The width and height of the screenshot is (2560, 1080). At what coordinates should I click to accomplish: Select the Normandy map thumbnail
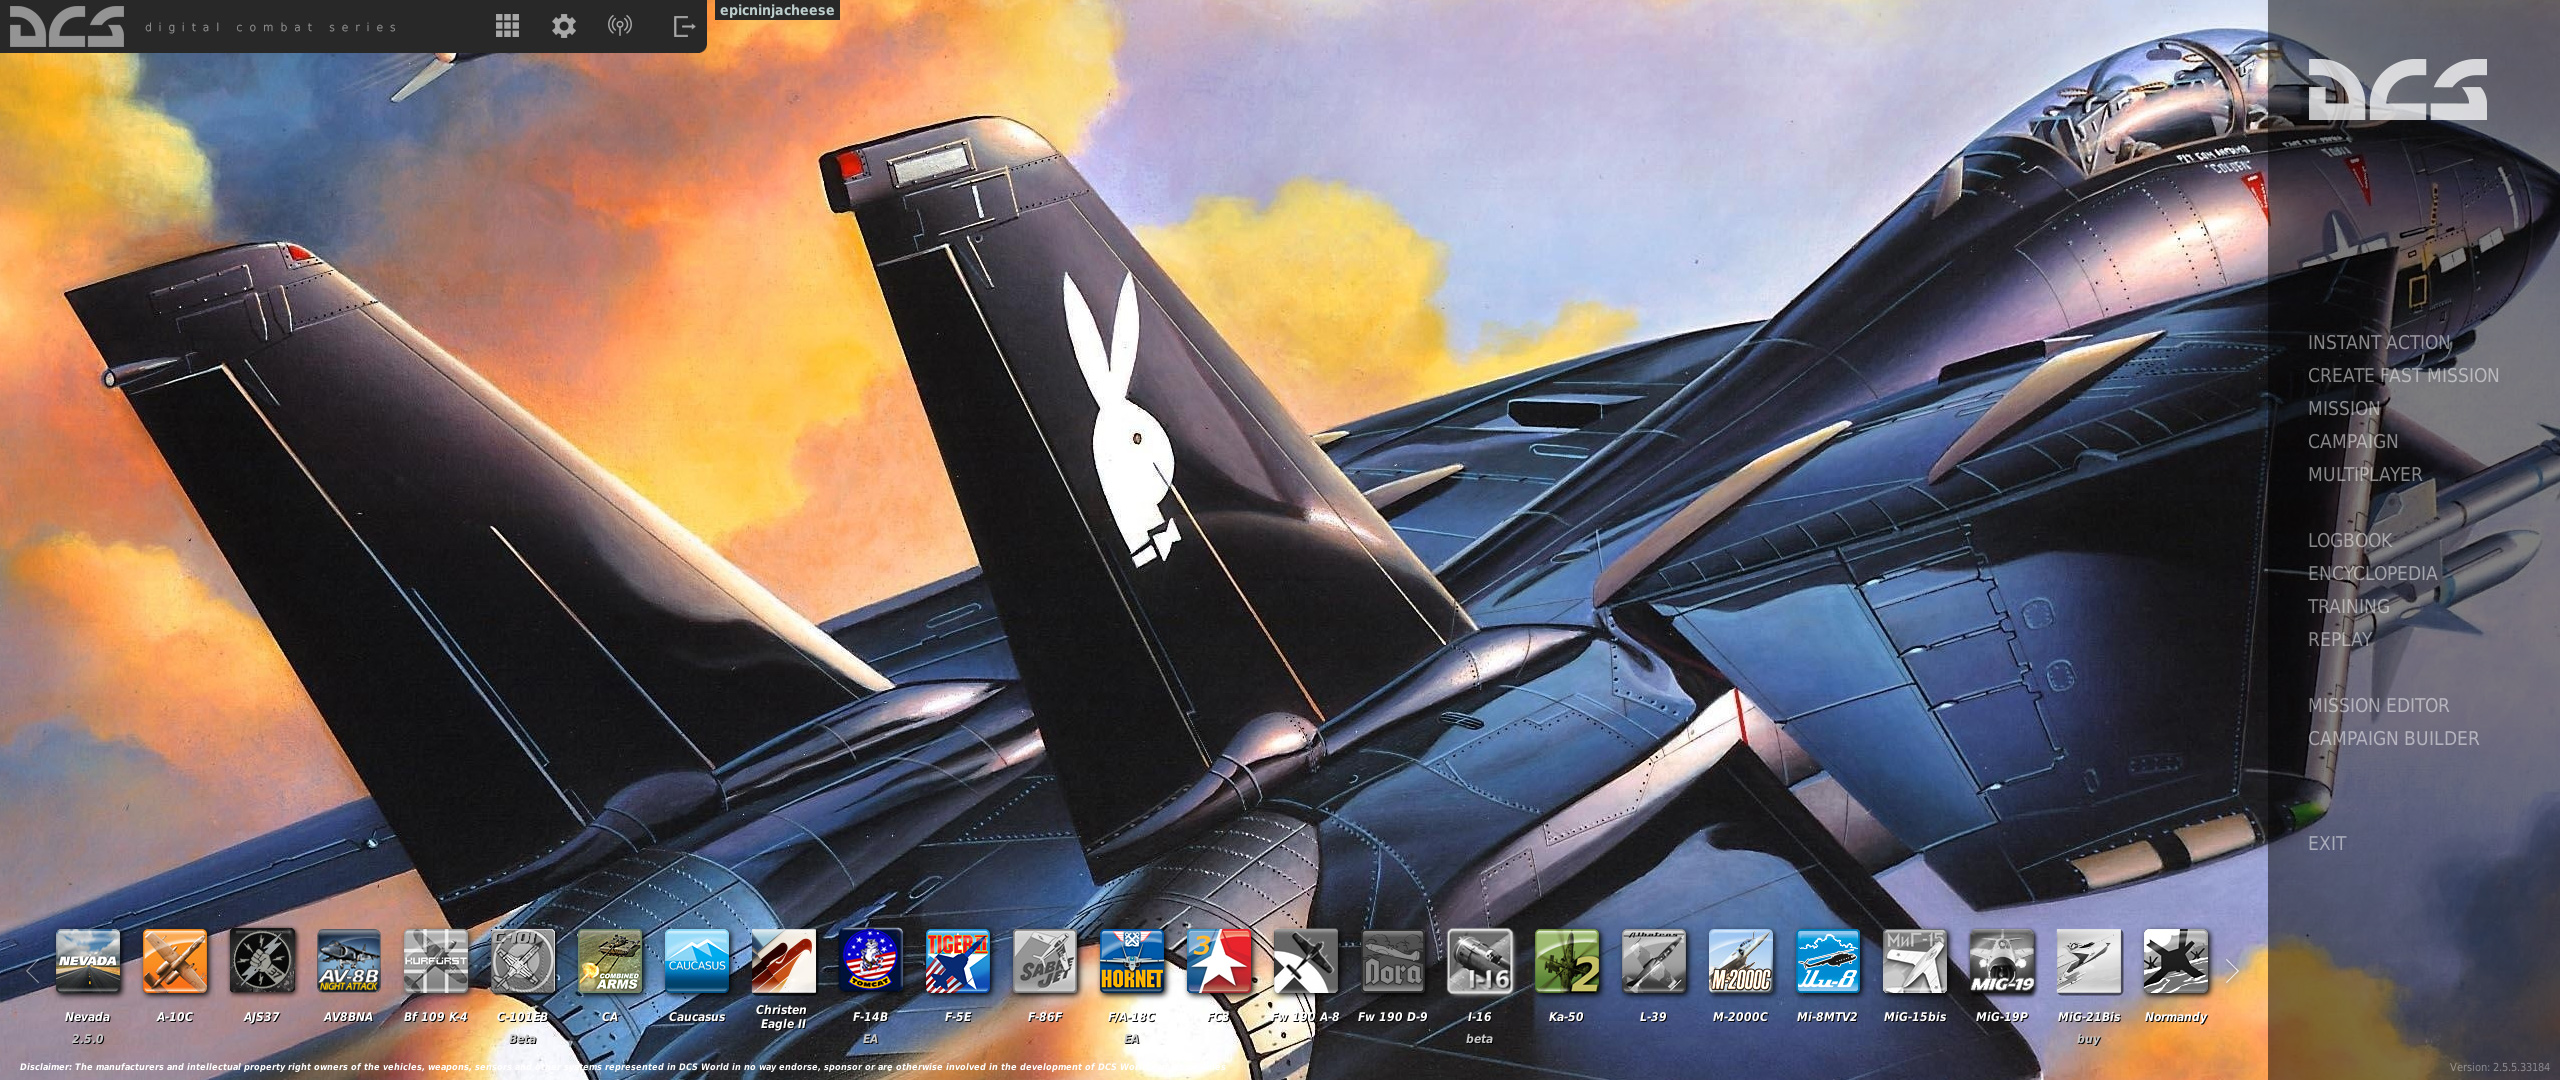tap(2175, 961)
